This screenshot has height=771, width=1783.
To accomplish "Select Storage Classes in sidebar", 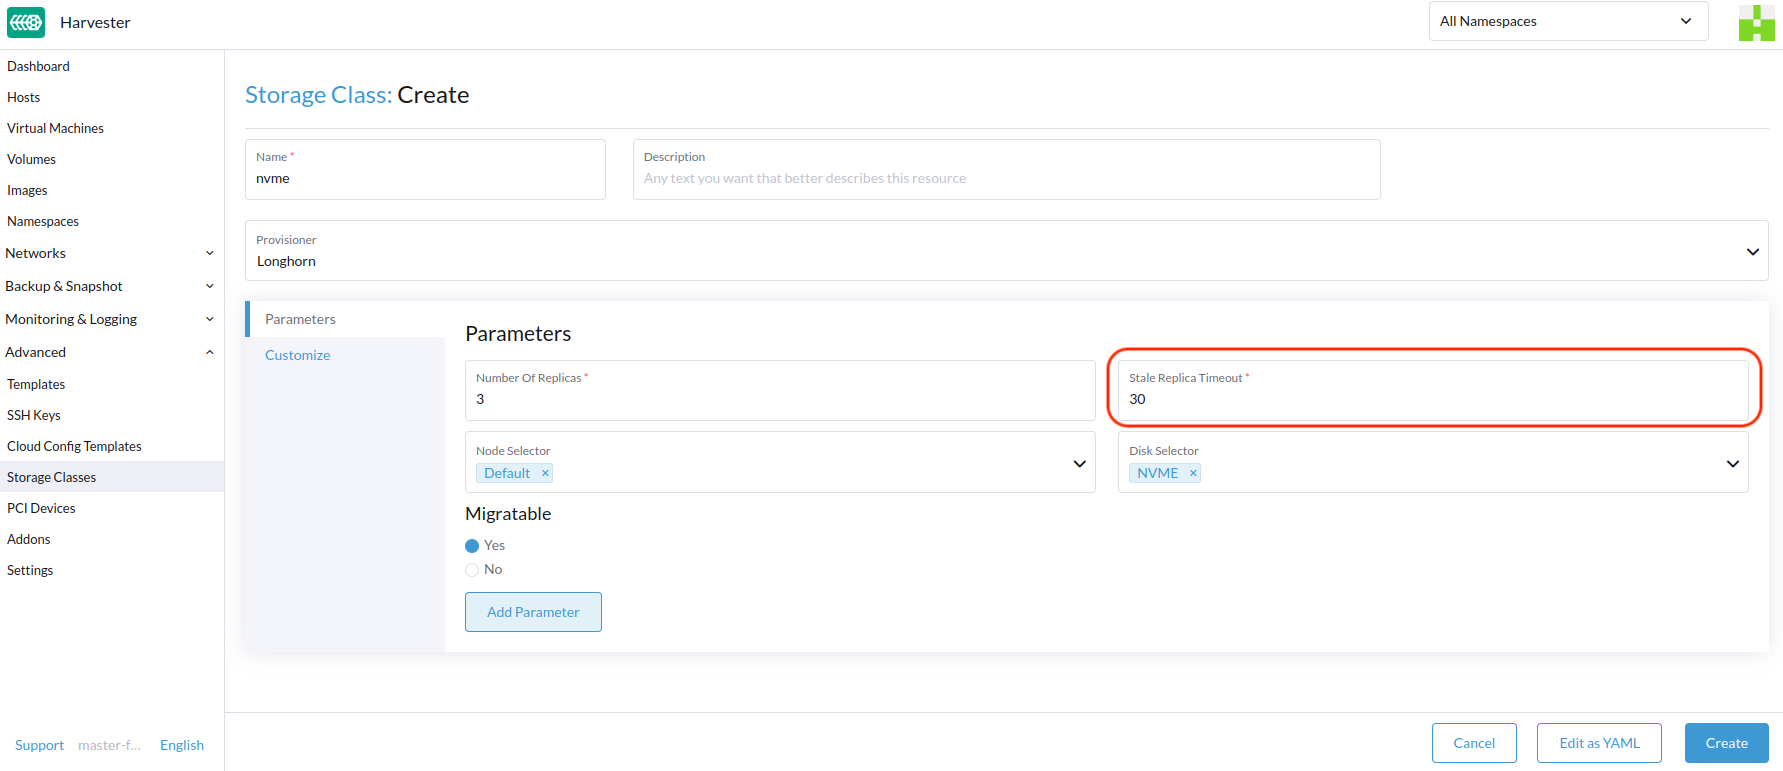I will pyautogui.click(x=111, y=477).
